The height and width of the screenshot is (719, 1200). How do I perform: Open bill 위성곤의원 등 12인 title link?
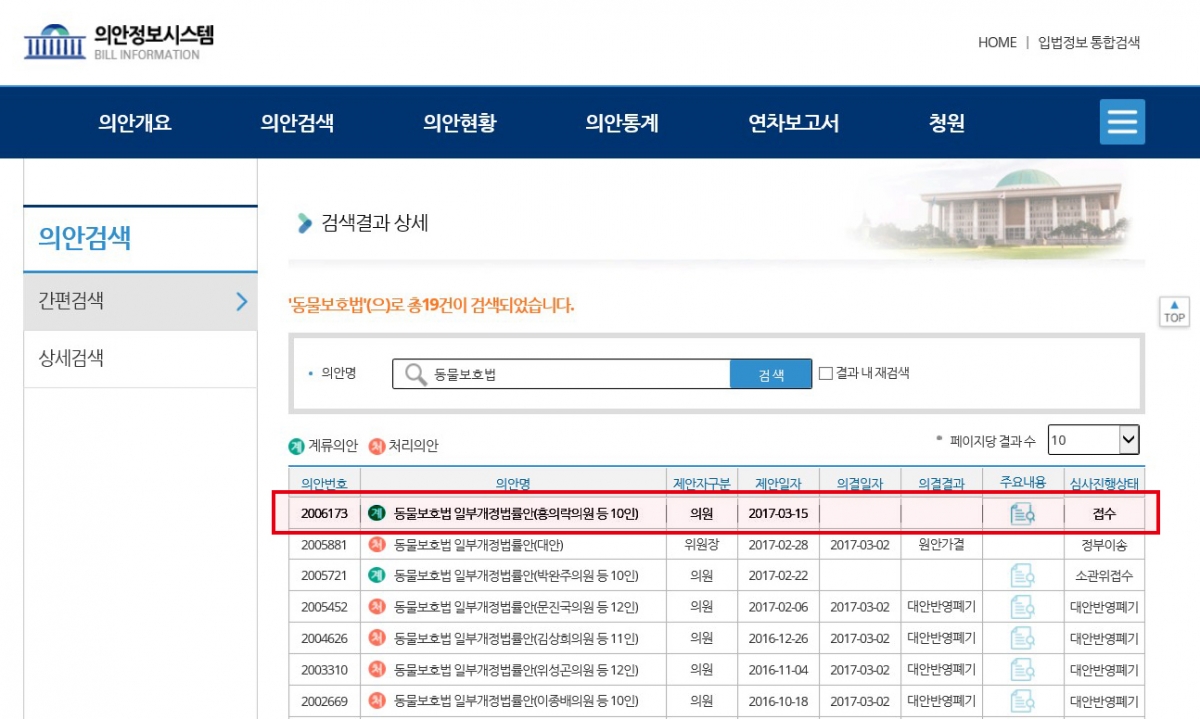pyautogui.click(x=516, y=669)
